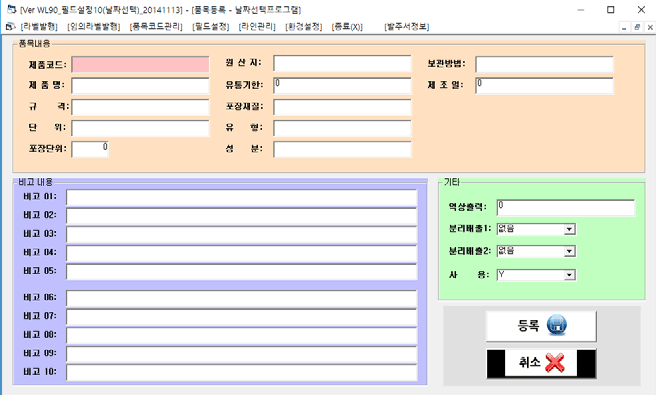Click into the 비고 07 field

coord(242,317)
